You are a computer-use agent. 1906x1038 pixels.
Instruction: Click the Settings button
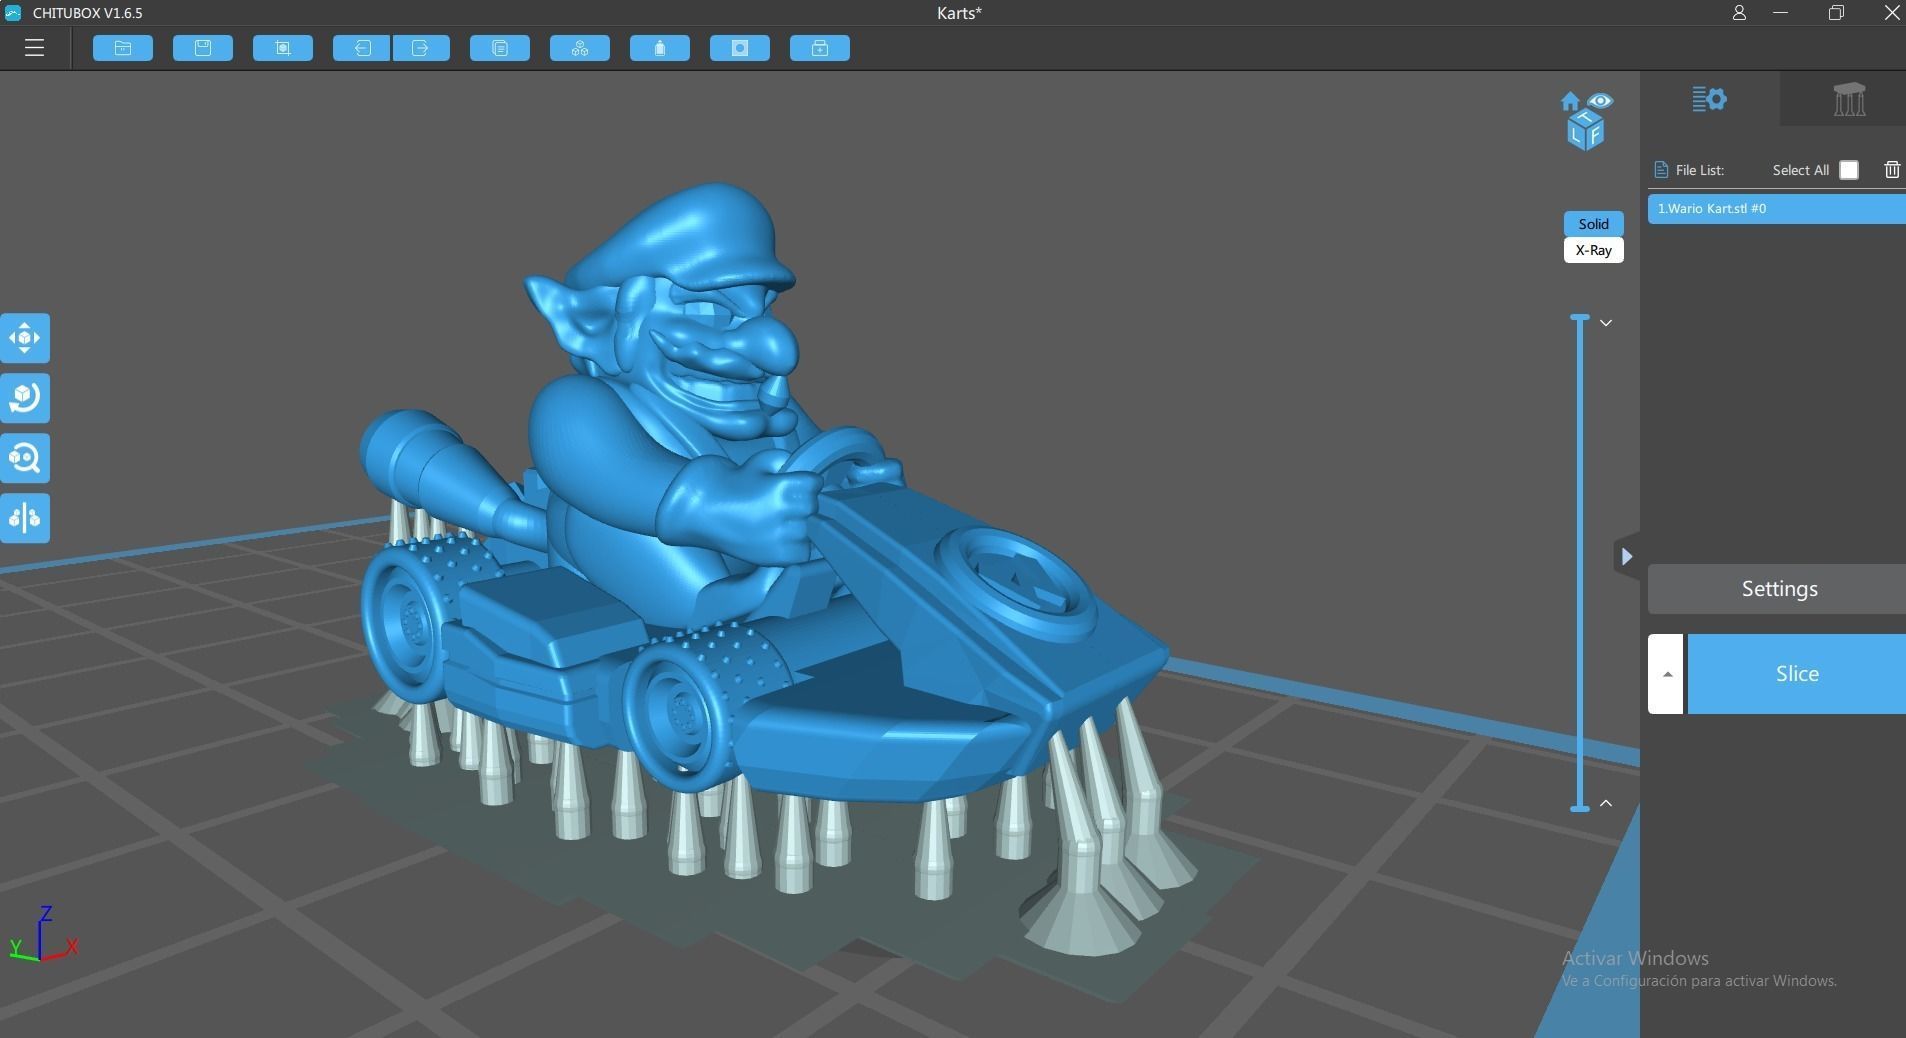(1776, 589)
